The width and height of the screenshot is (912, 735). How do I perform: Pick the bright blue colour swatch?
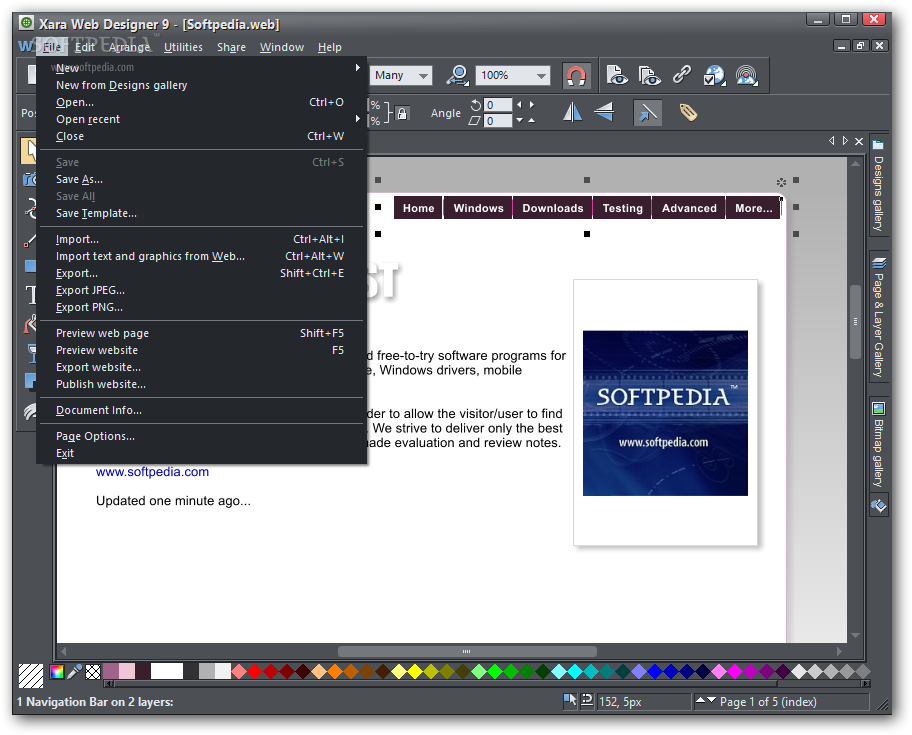[655, 672]
